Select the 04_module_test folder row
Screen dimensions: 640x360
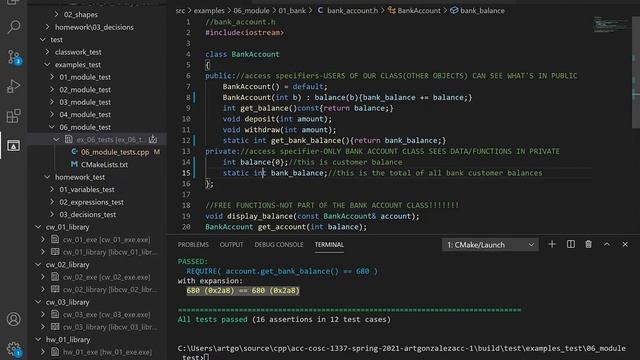click(x=97, y=114)
